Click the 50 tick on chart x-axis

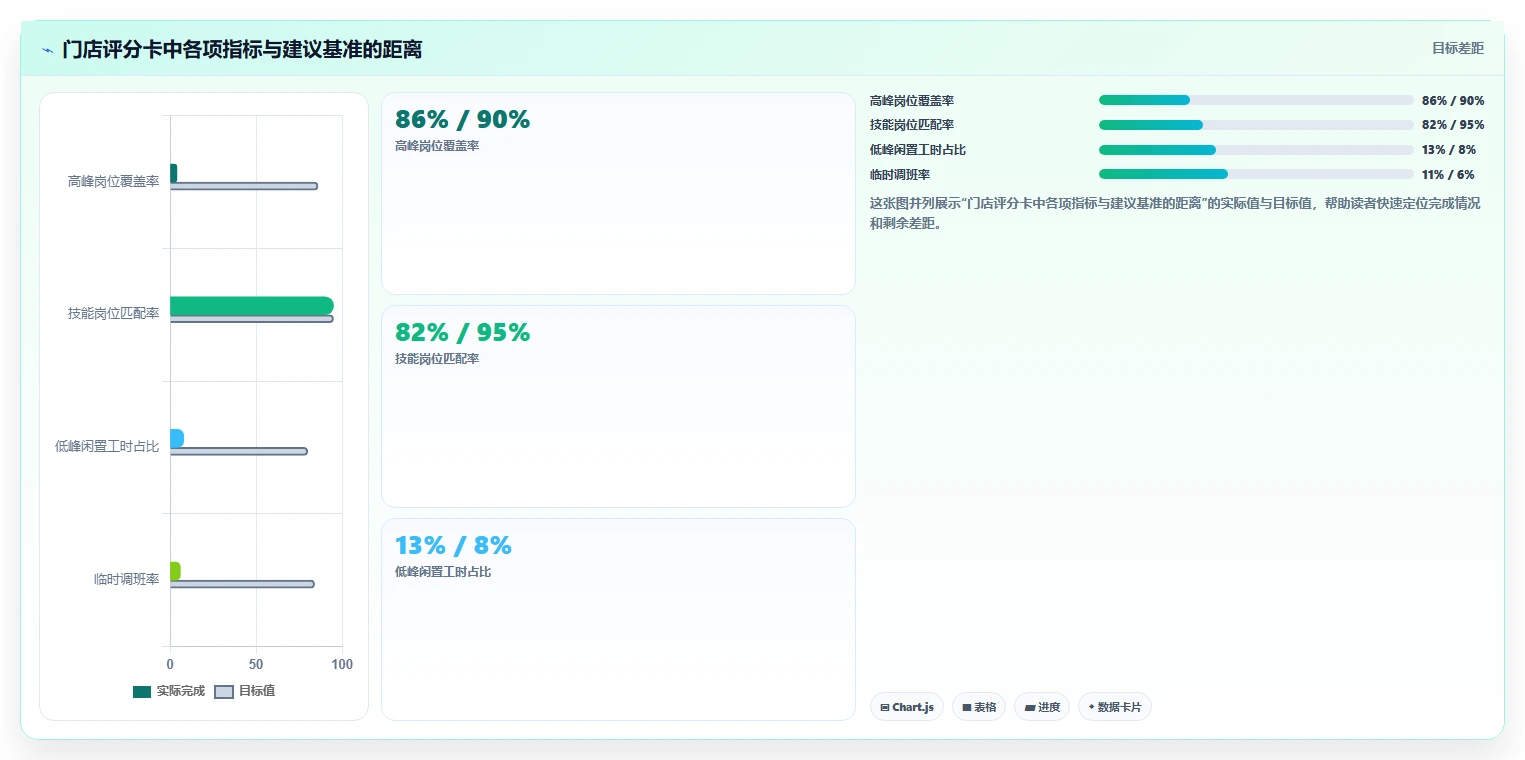[256, 664]
